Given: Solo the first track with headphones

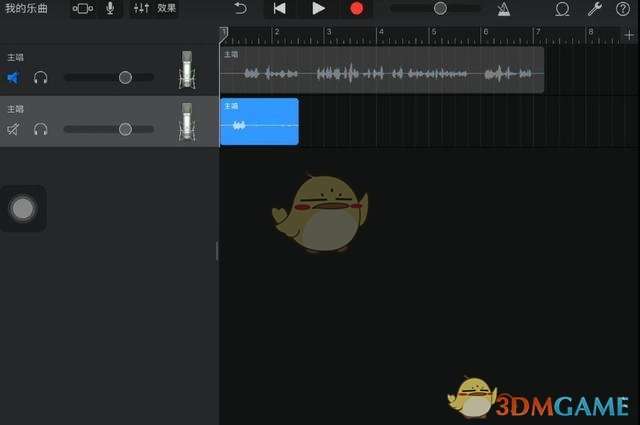Looking at the screenshot, I should pyautogui.click(x=41, y=77).
